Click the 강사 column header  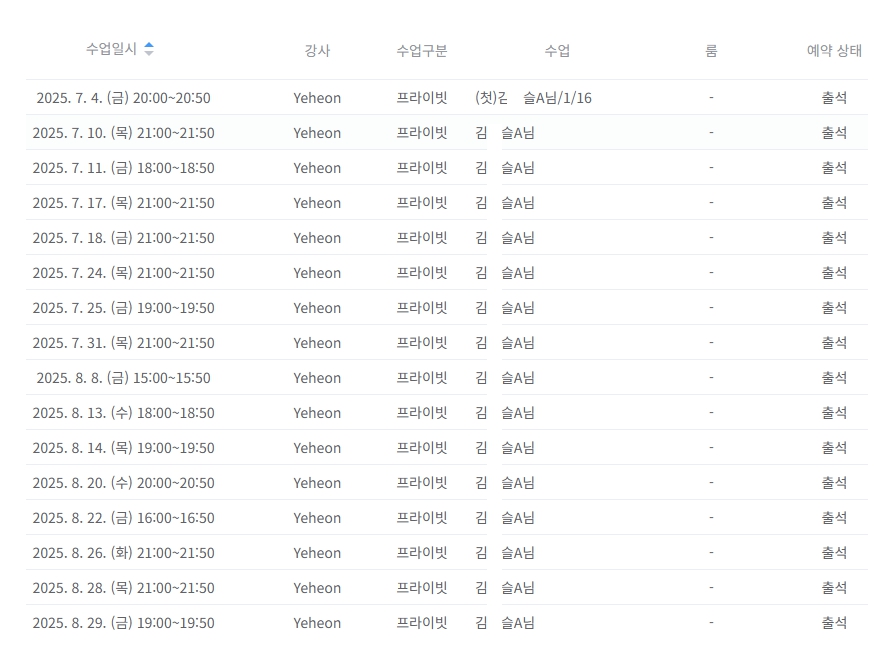tap(317, 51)
